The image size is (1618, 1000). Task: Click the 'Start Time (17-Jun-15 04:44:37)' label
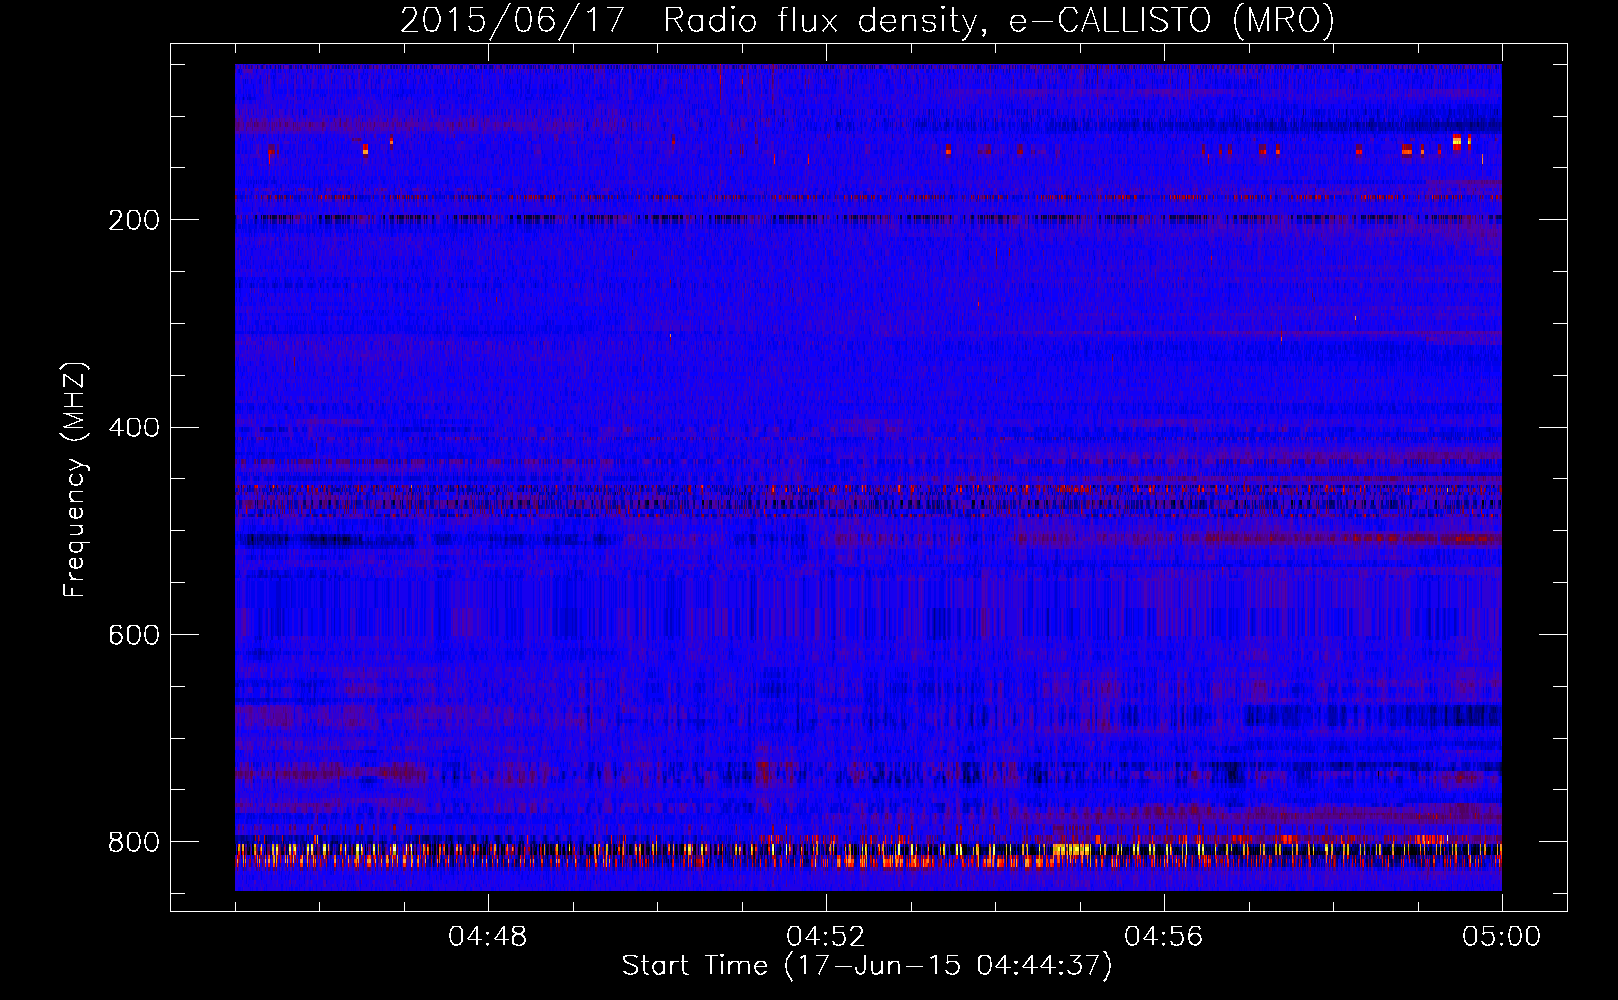click(x=867, y=966)
